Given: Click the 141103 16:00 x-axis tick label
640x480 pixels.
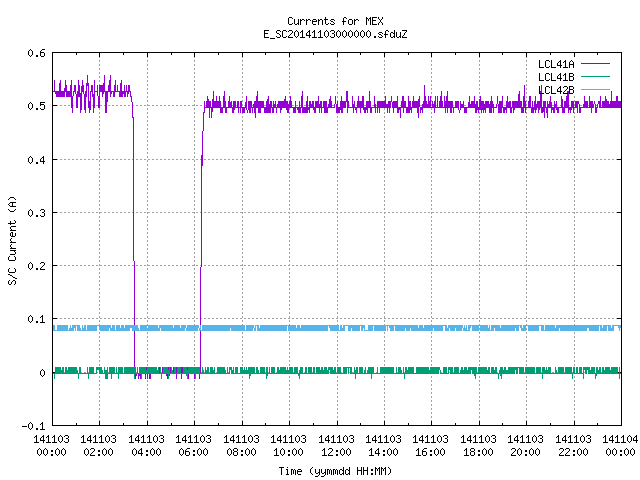Looking at the screenshot, I should tap(431, 445).
